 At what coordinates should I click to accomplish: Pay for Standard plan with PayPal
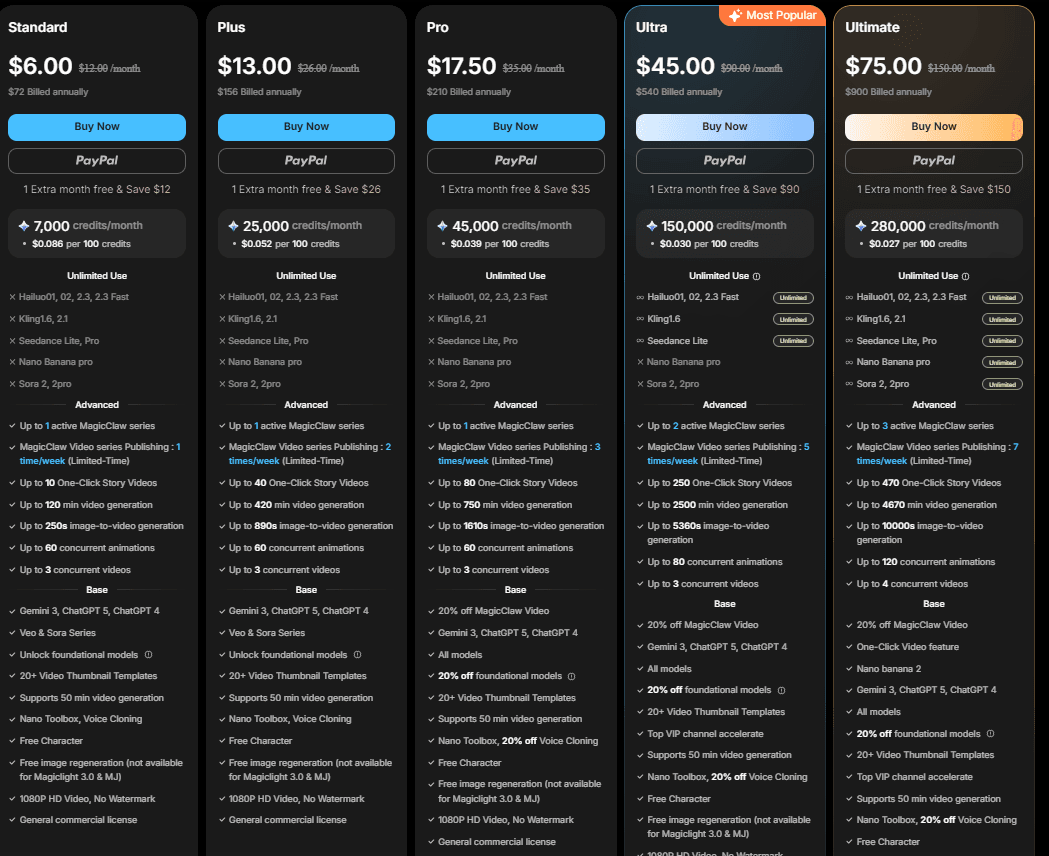[97, 160]
